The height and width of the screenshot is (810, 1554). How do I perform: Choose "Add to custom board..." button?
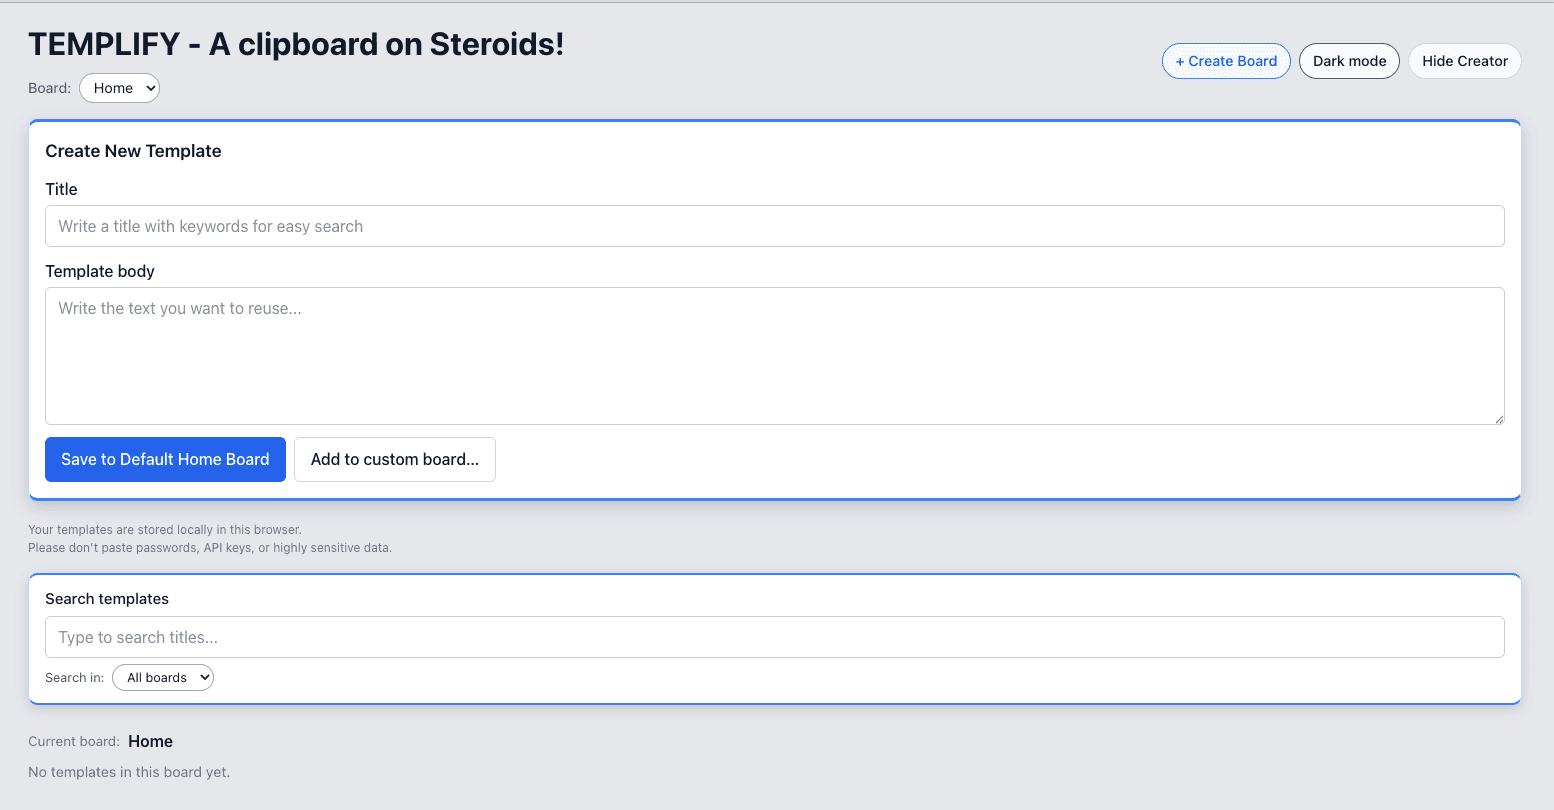click(394, 459)
